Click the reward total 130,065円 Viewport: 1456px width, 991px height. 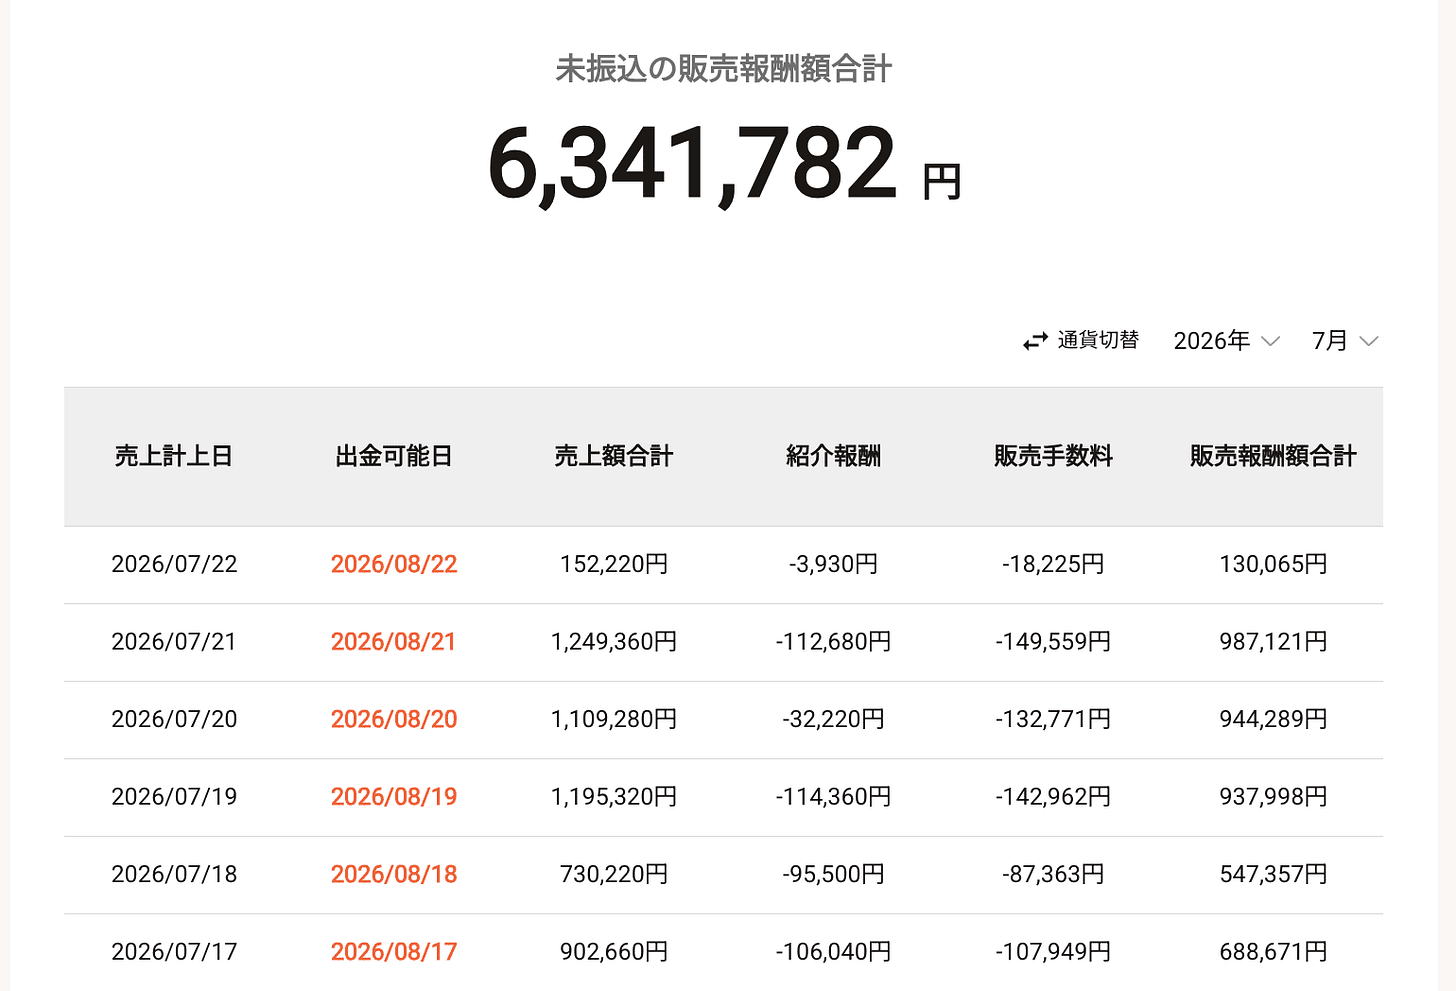(x=1274, y=564)
